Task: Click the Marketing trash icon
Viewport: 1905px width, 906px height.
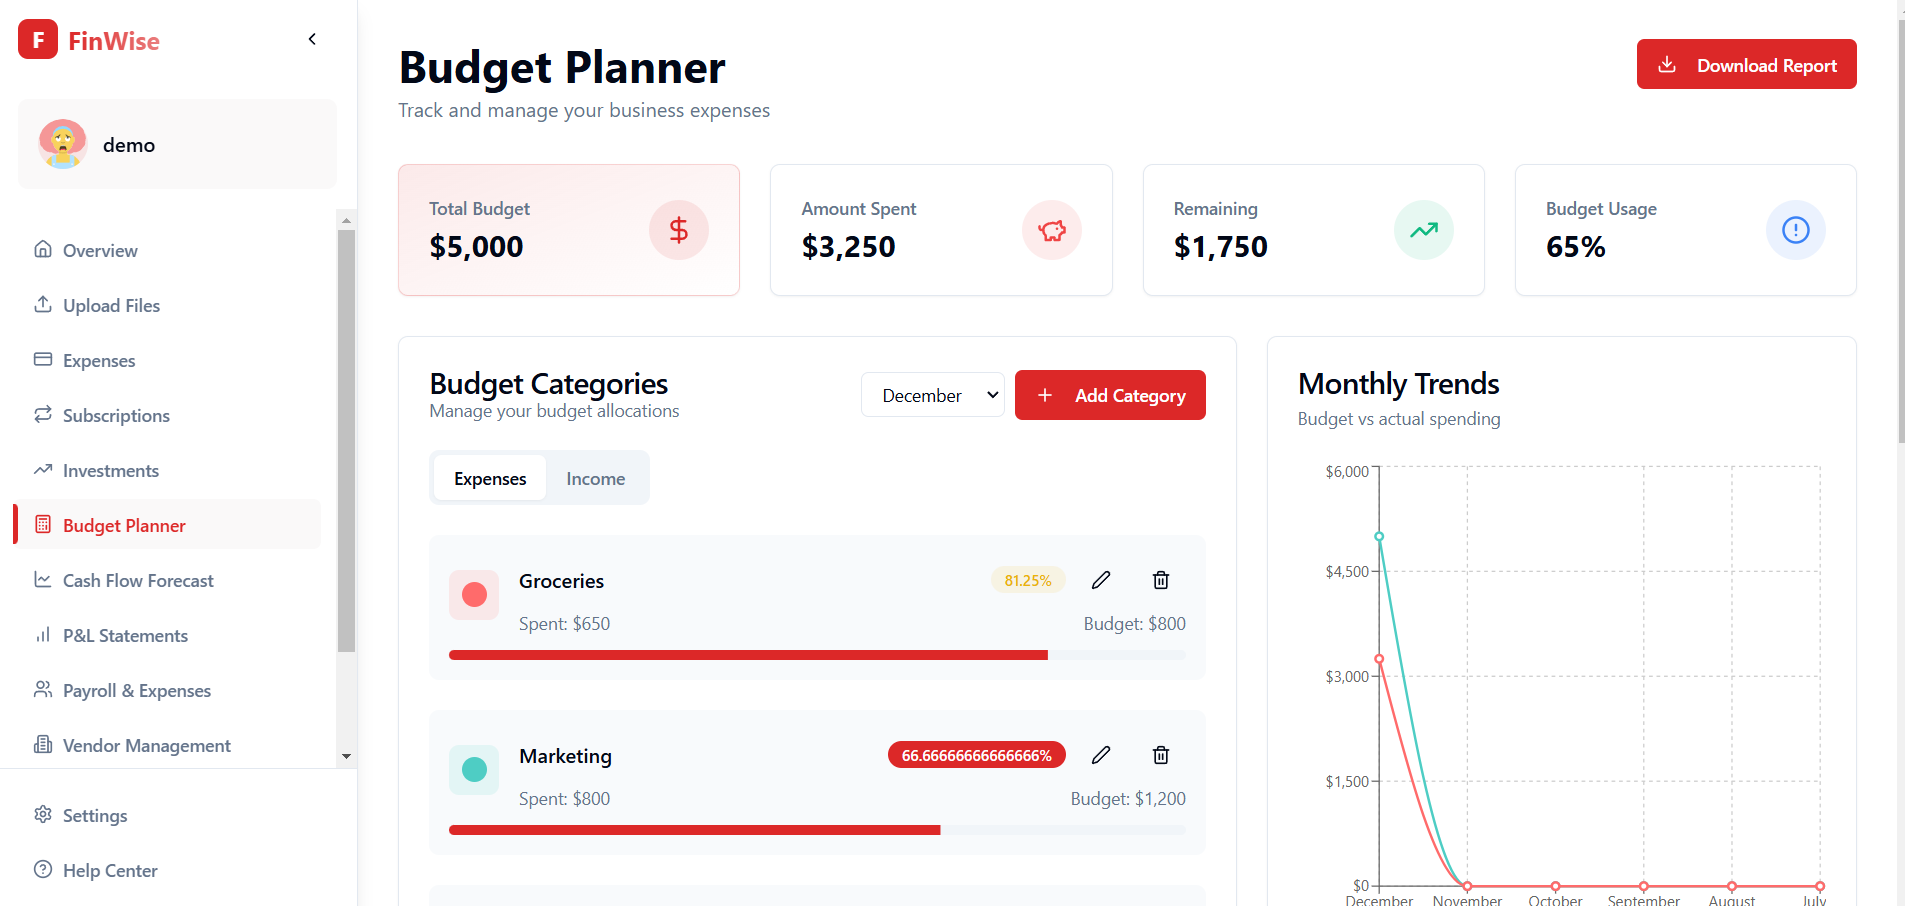Action: click(x=1160, y=755)
